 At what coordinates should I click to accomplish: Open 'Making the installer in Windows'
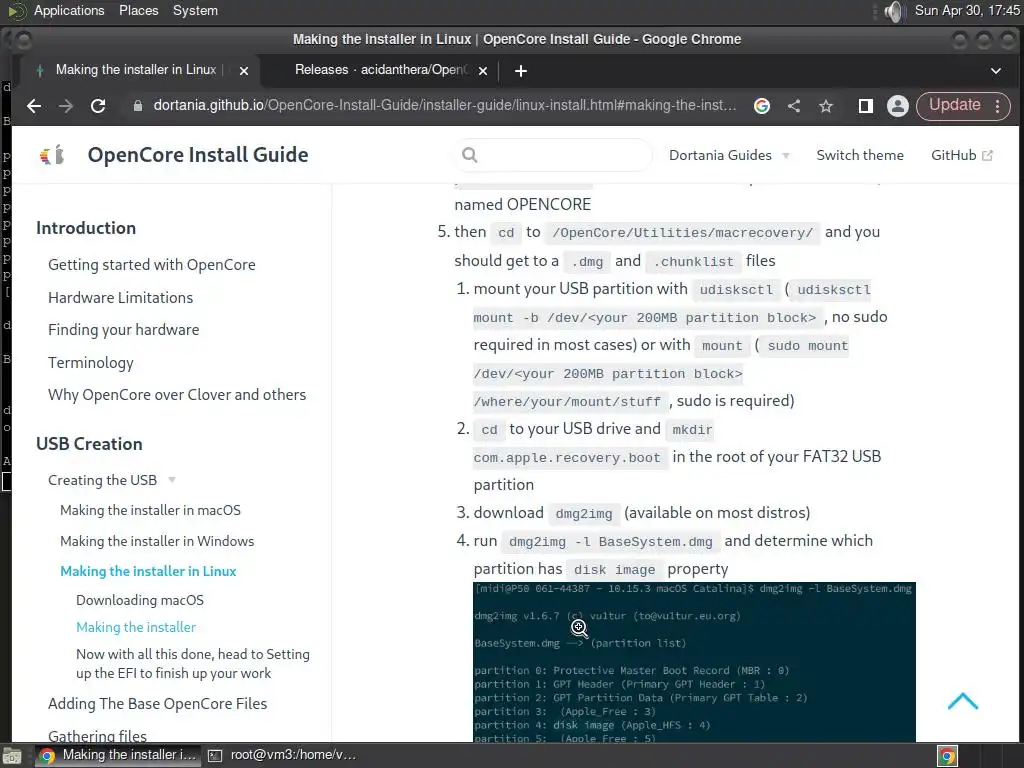coord(157,541)
